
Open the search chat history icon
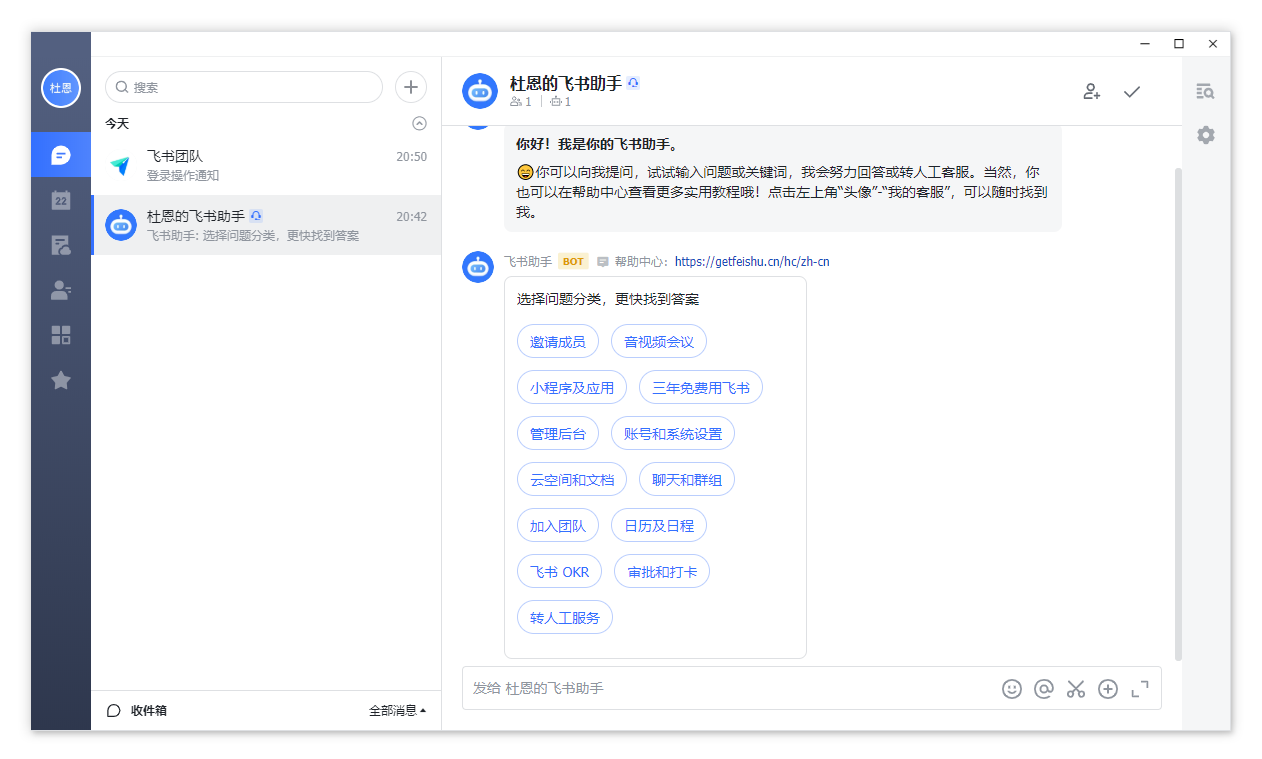tap(1206, 91)
